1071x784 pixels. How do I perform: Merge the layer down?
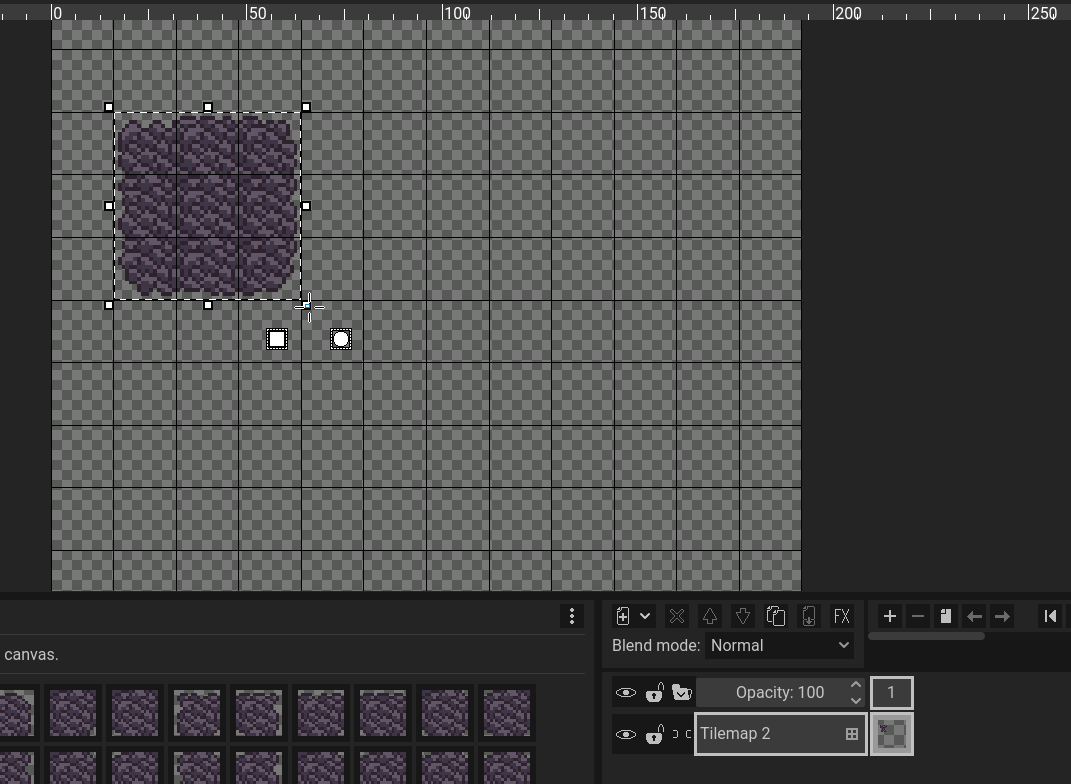click(809, 616)
